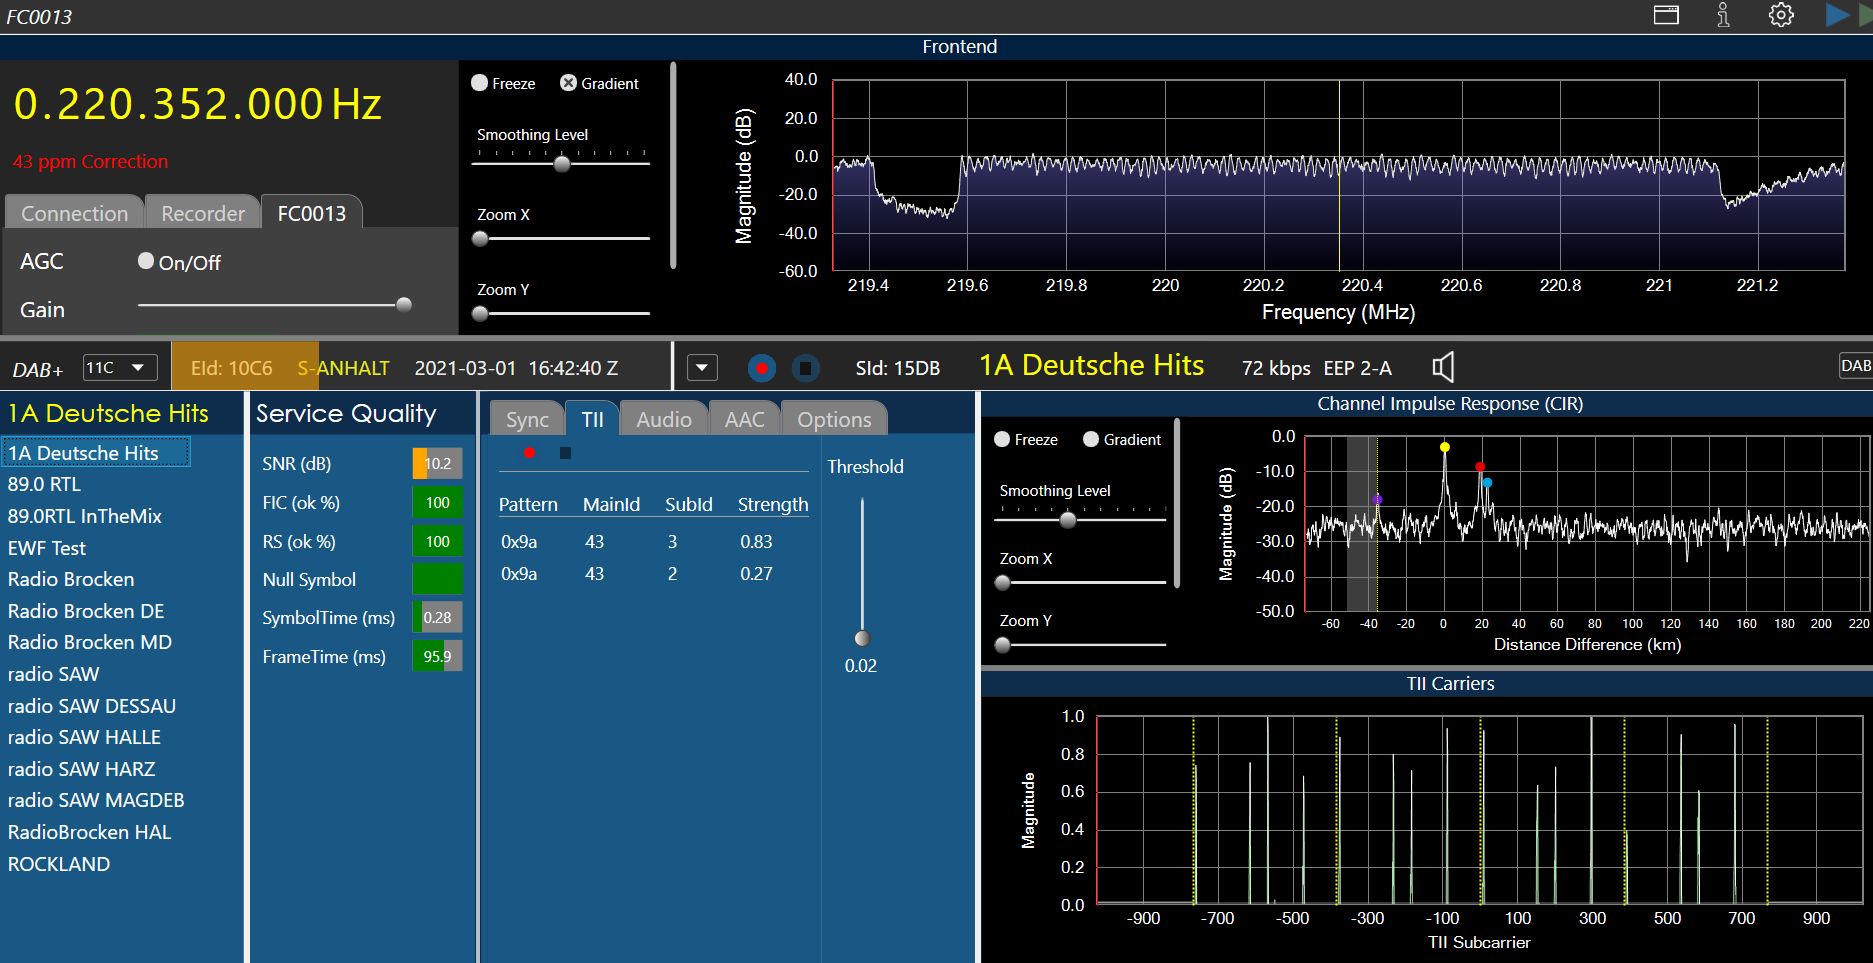Click the DAB button at far right

coord(1855,366)
